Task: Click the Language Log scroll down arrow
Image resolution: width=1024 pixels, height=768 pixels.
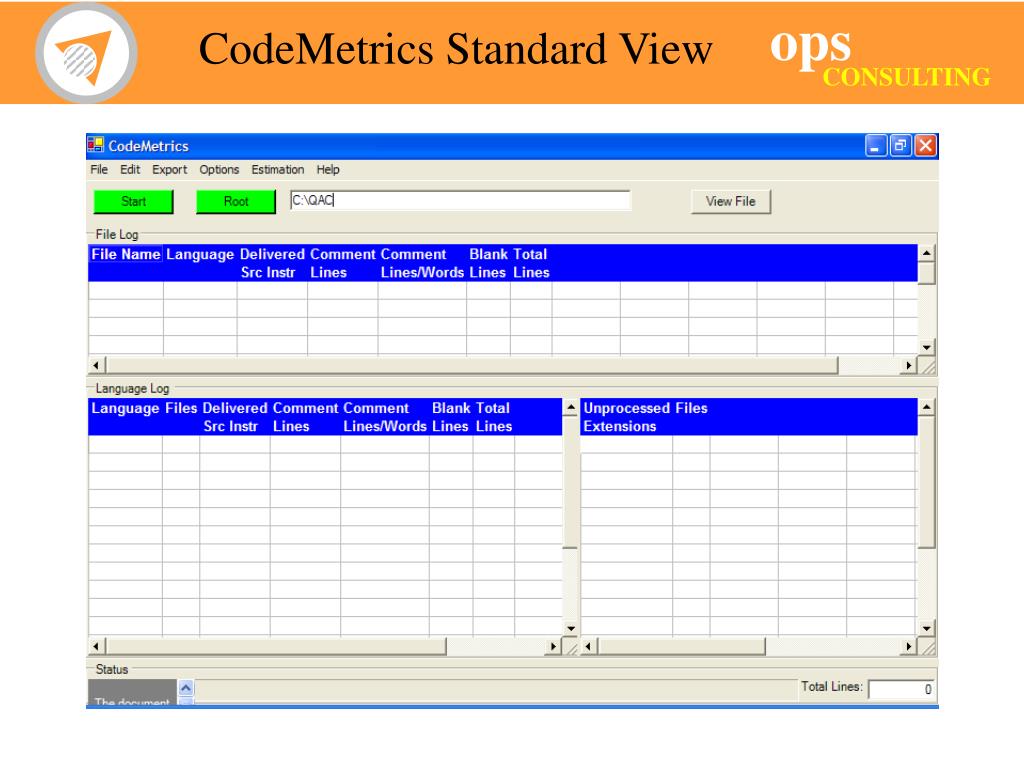Action: click(570, 629)
